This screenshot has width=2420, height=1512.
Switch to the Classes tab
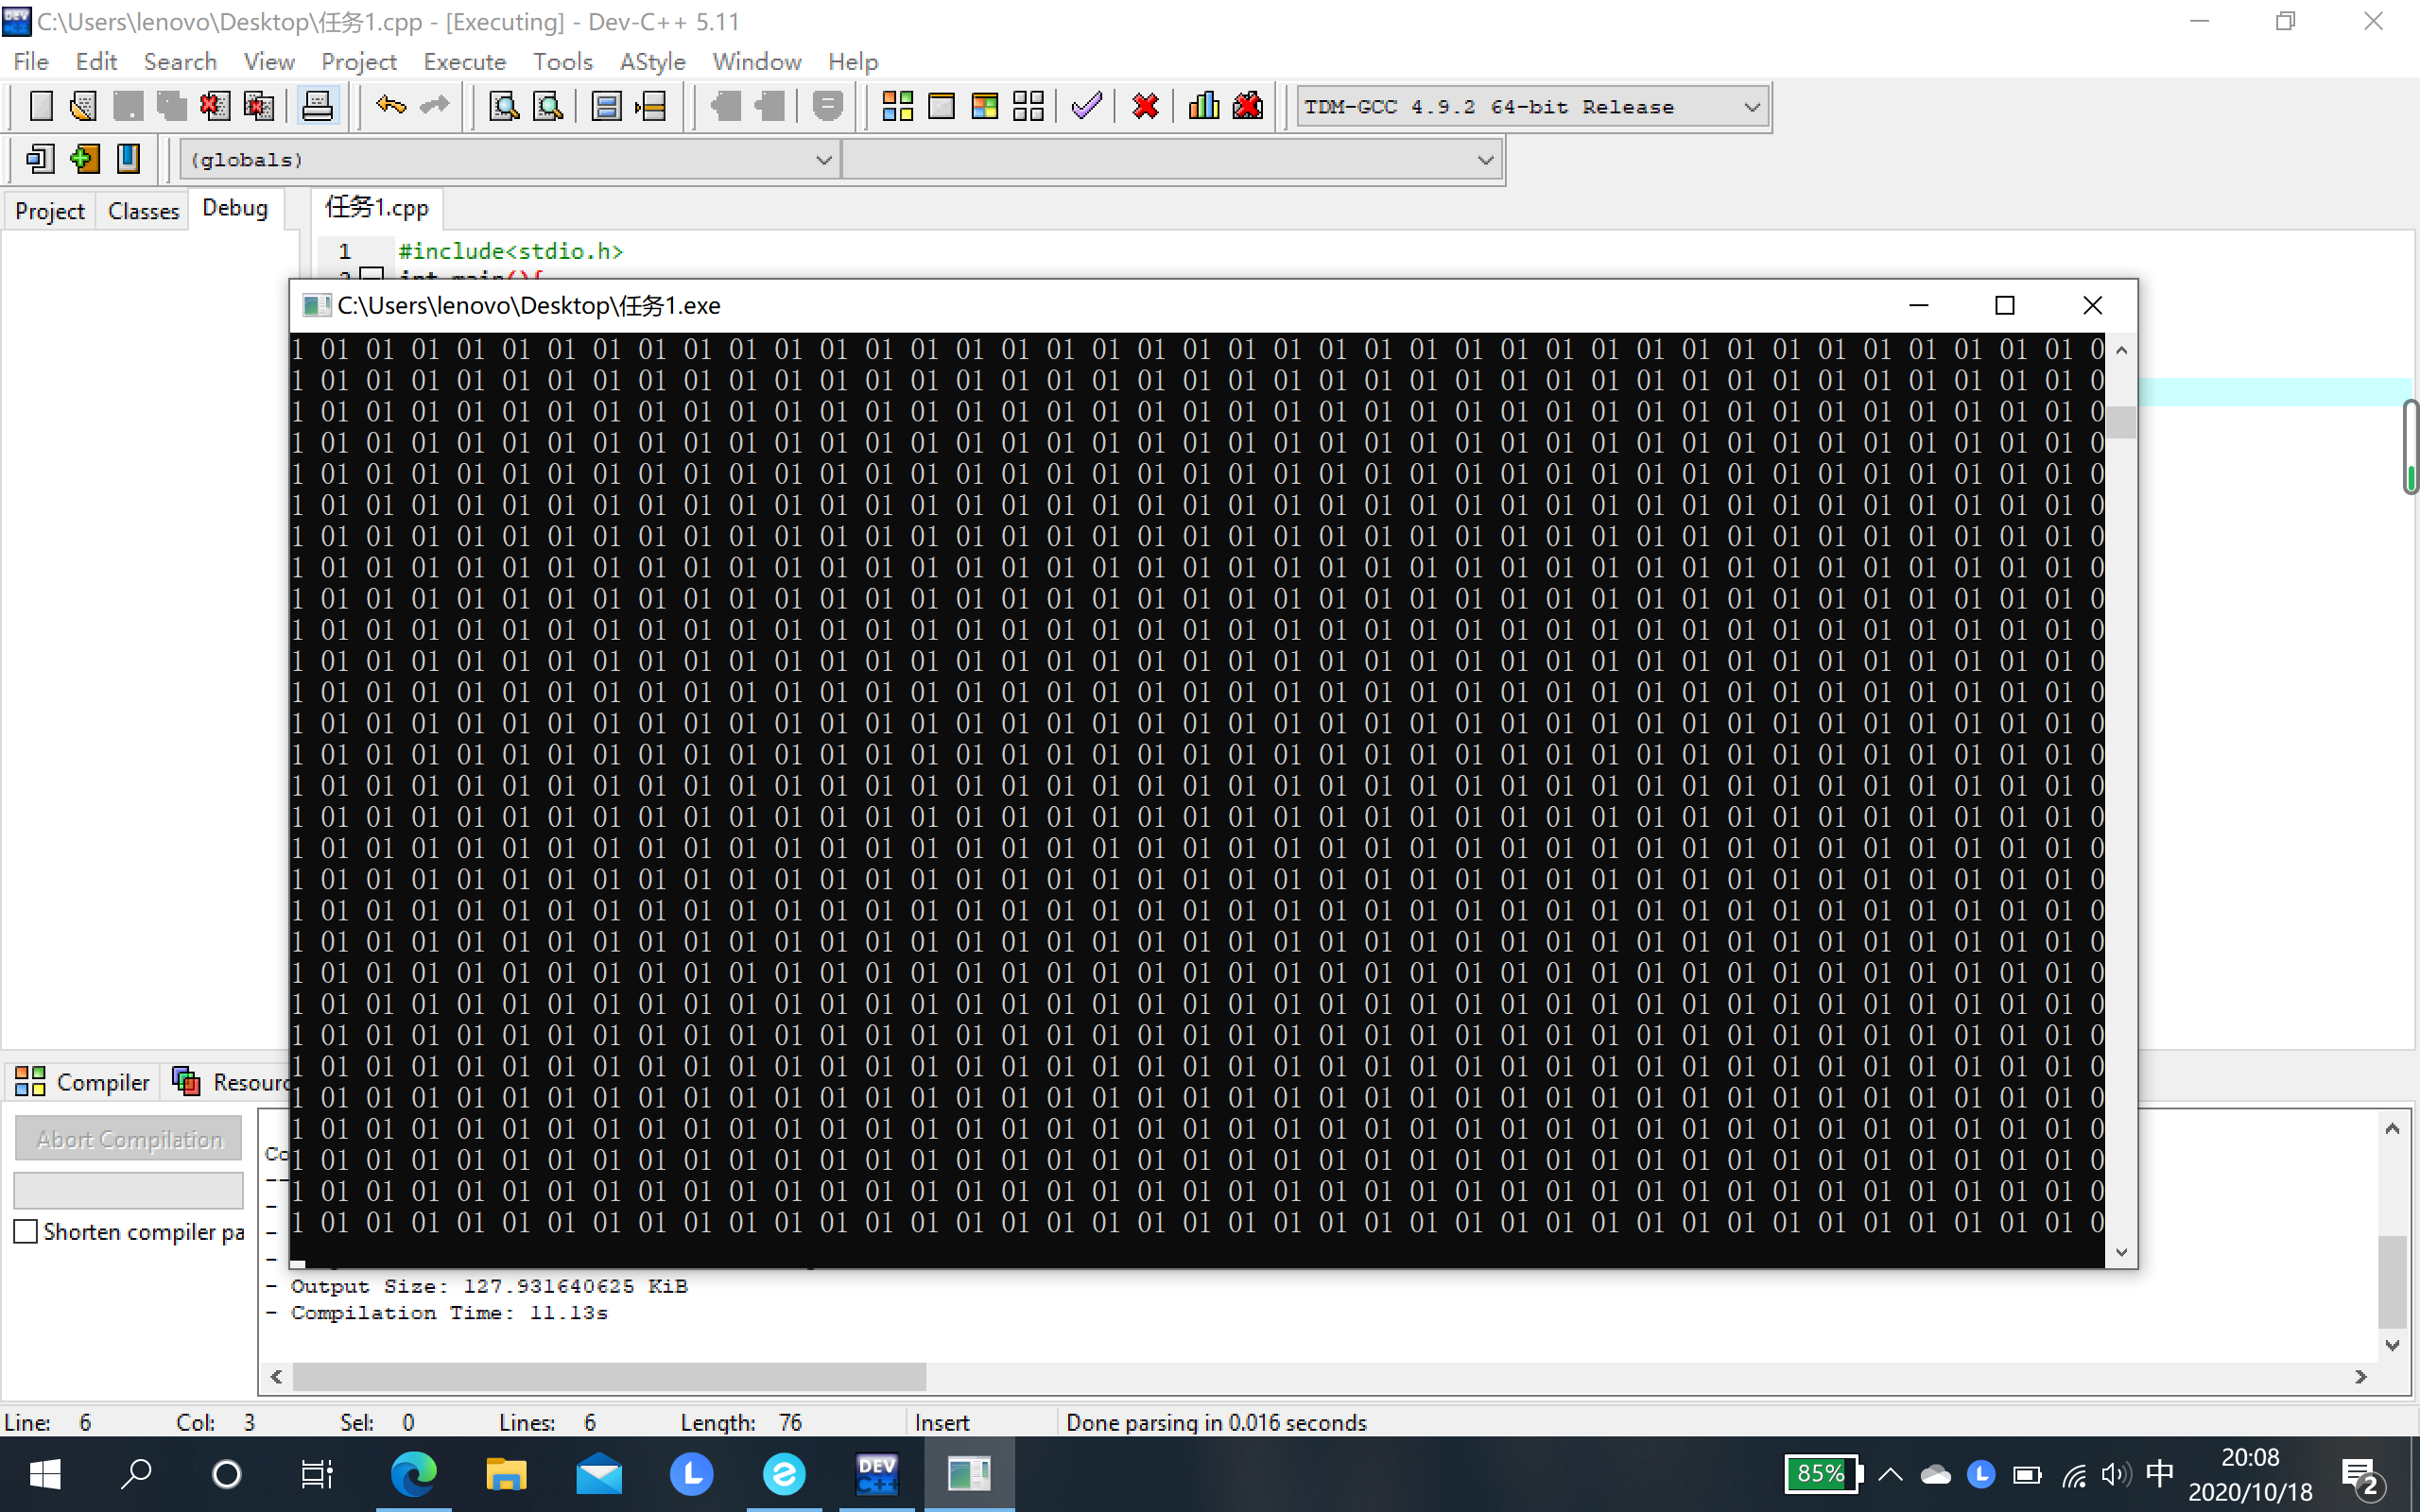click(143, 211)
